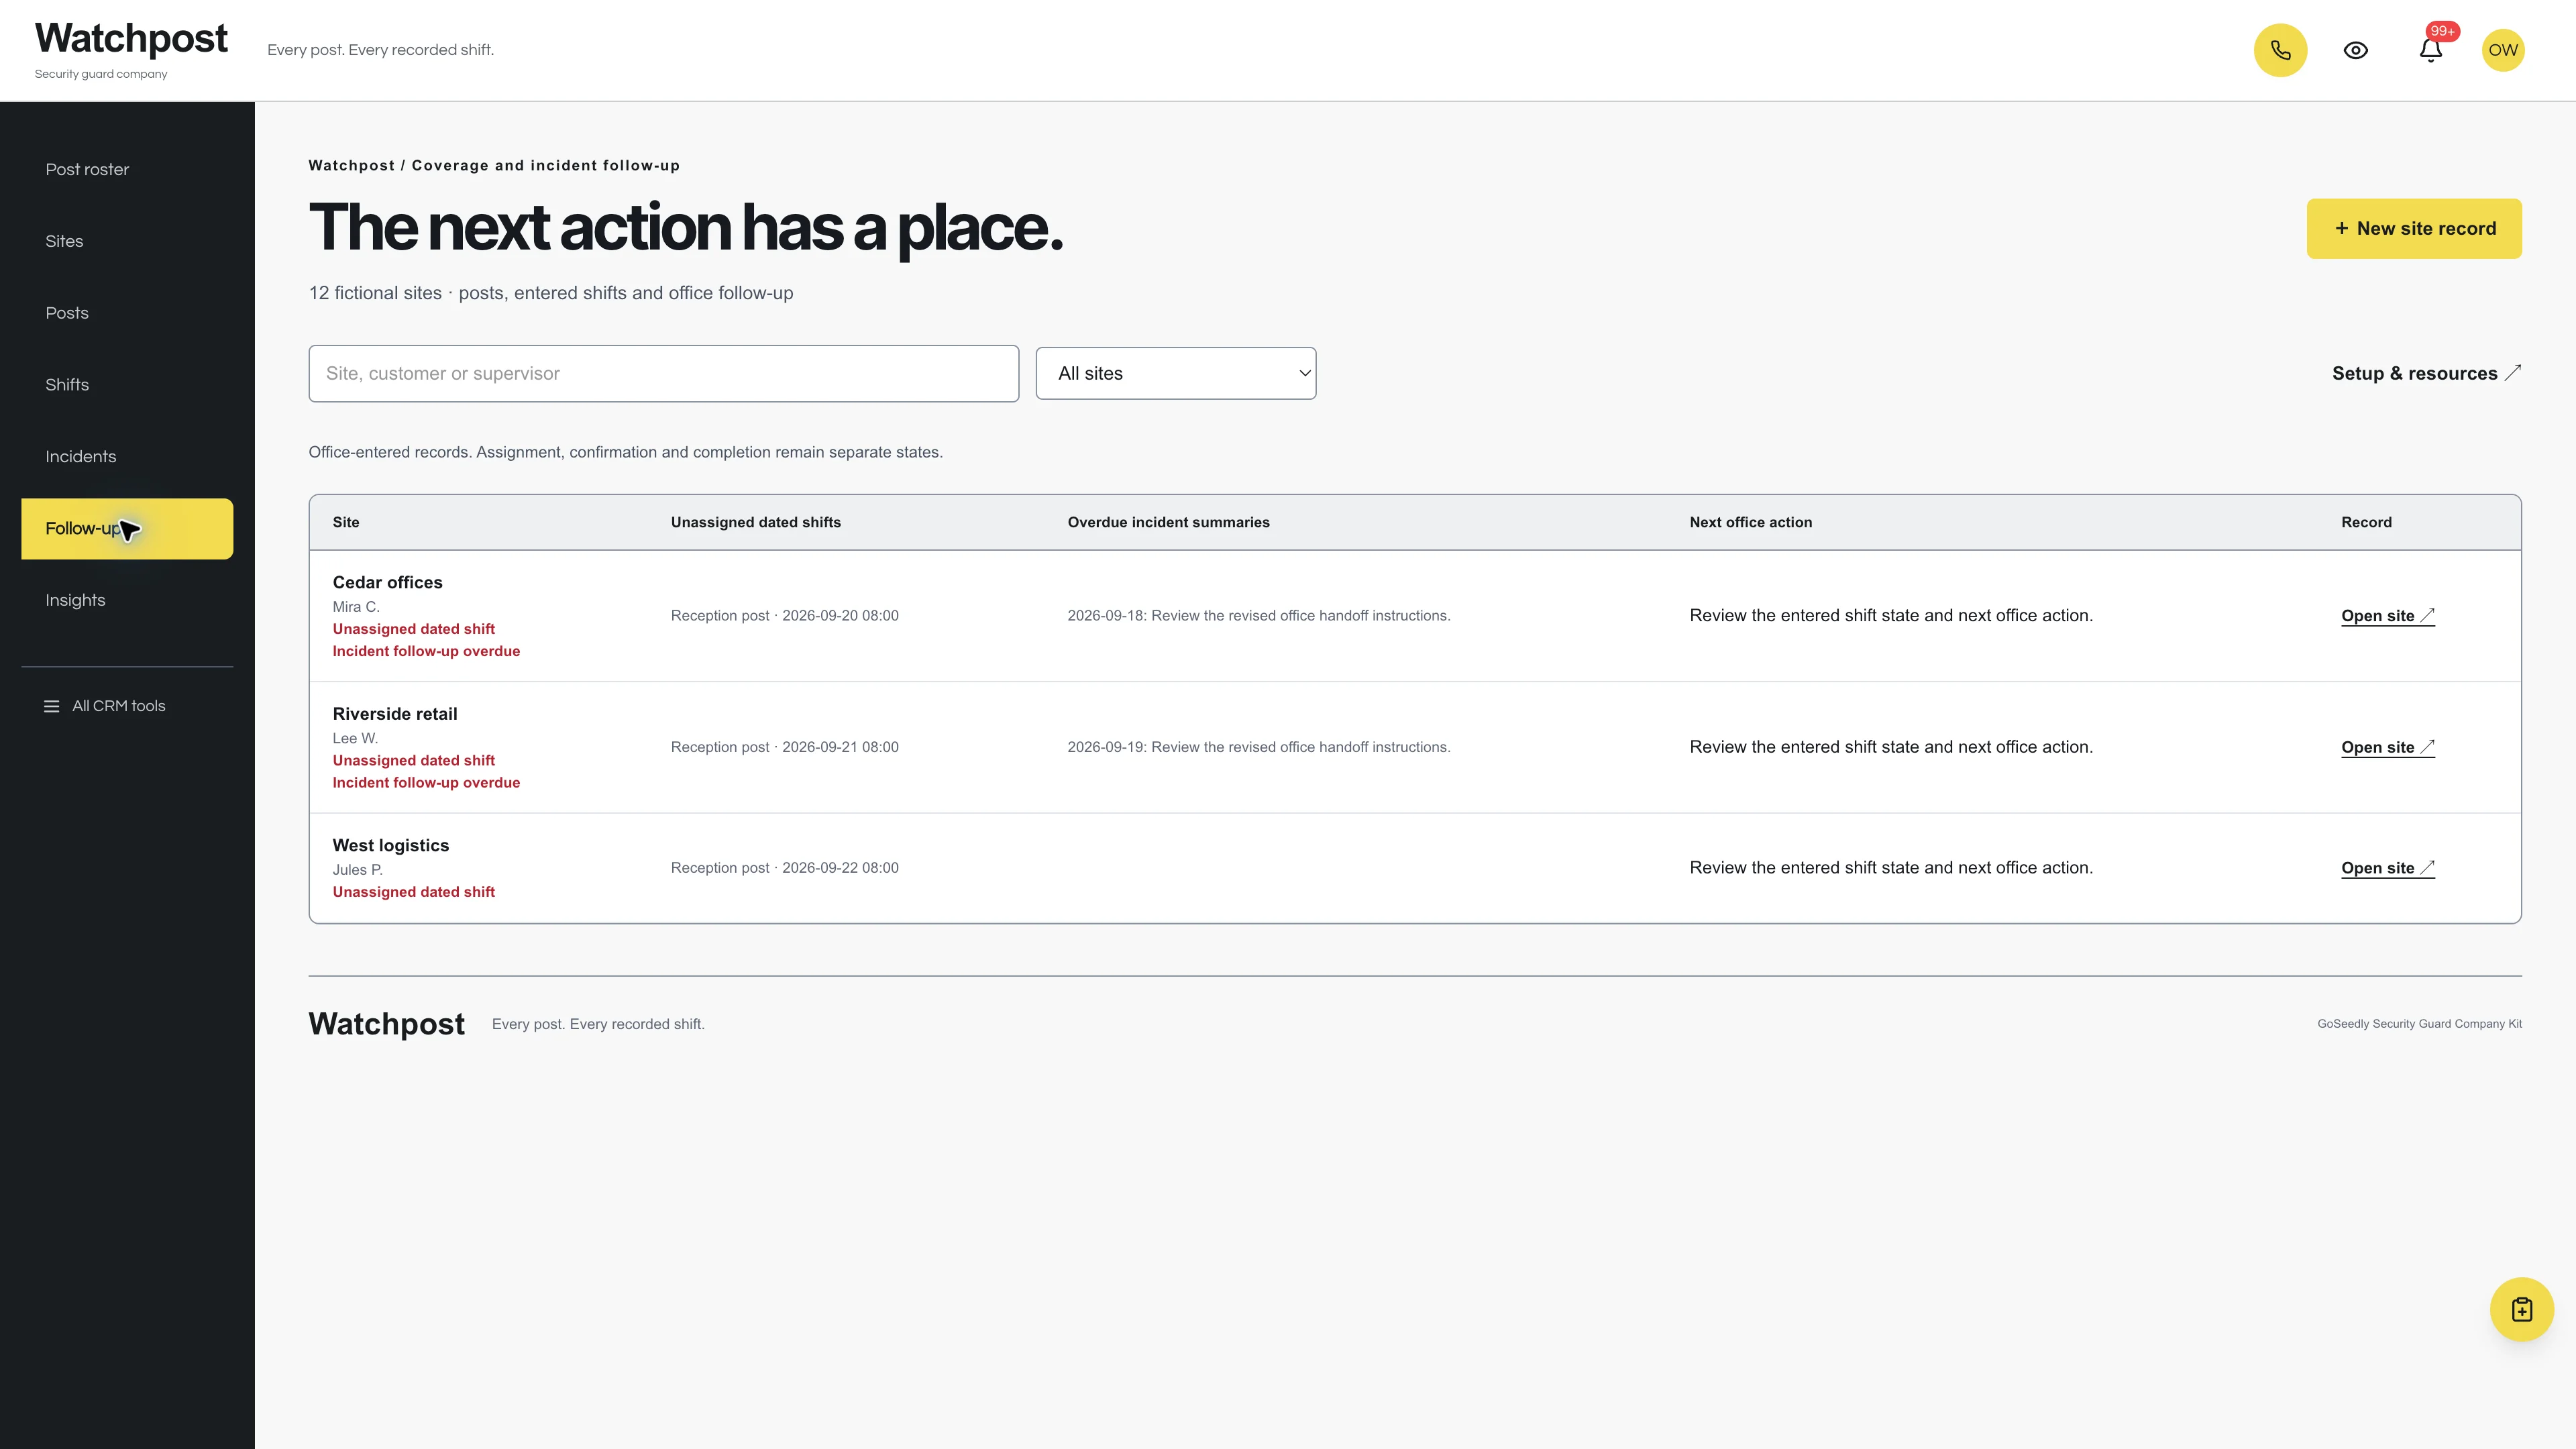Click the Site column header
The height and width of the screenshot is (1449, 2576).
click(346, 522)
